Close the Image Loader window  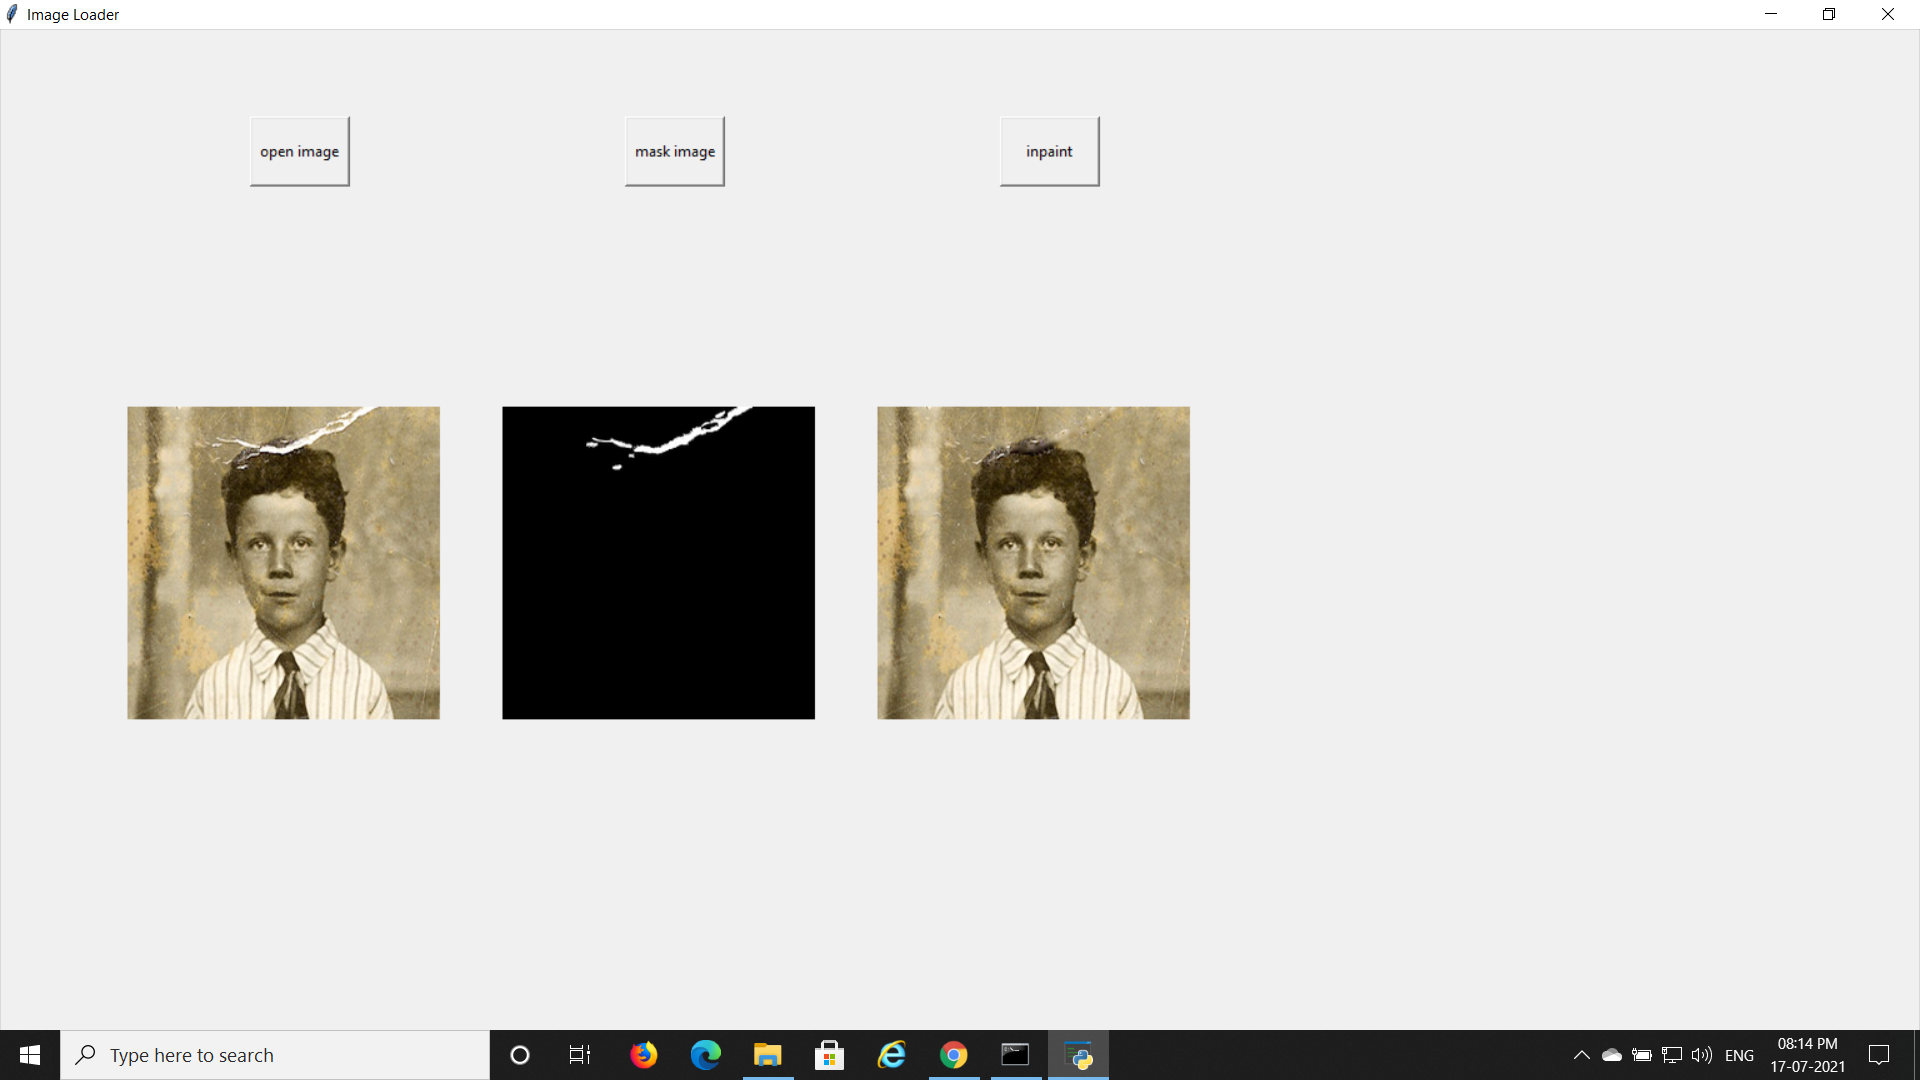(1888, 14)
